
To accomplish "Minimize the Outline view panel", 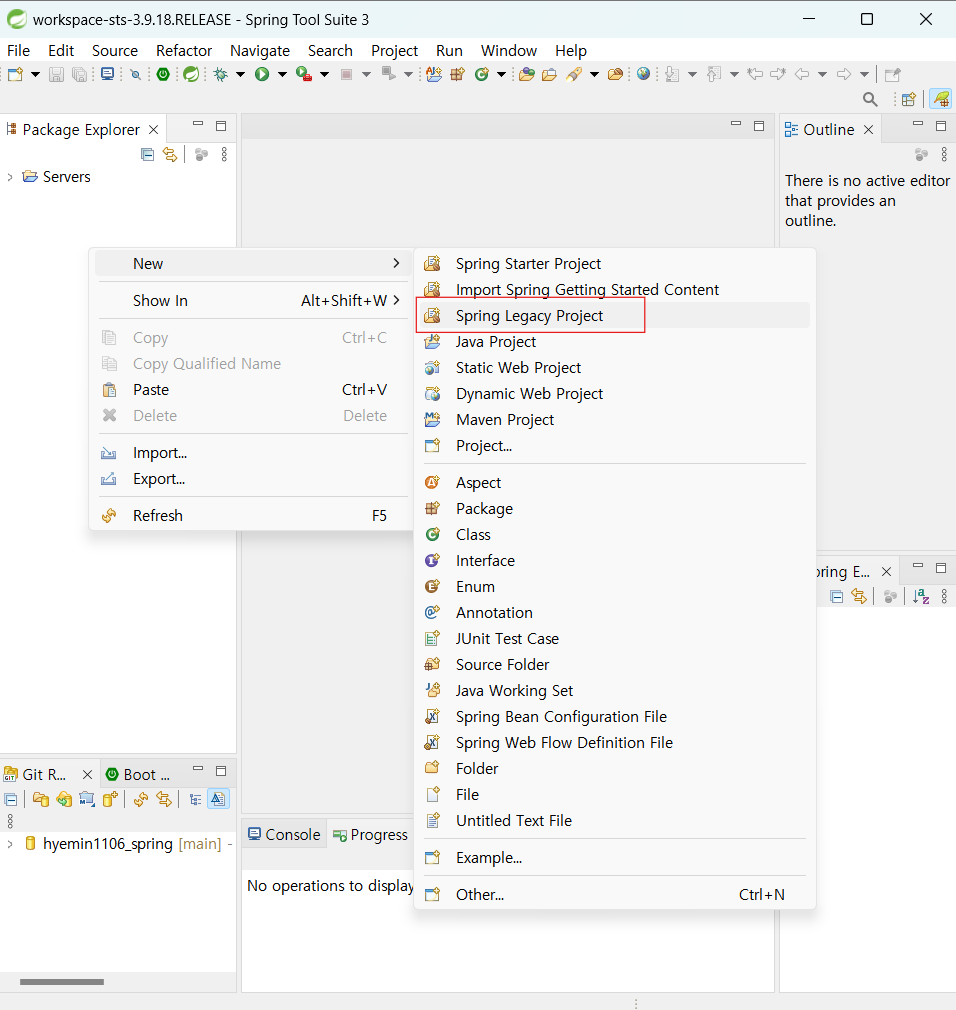I will 917,123.
